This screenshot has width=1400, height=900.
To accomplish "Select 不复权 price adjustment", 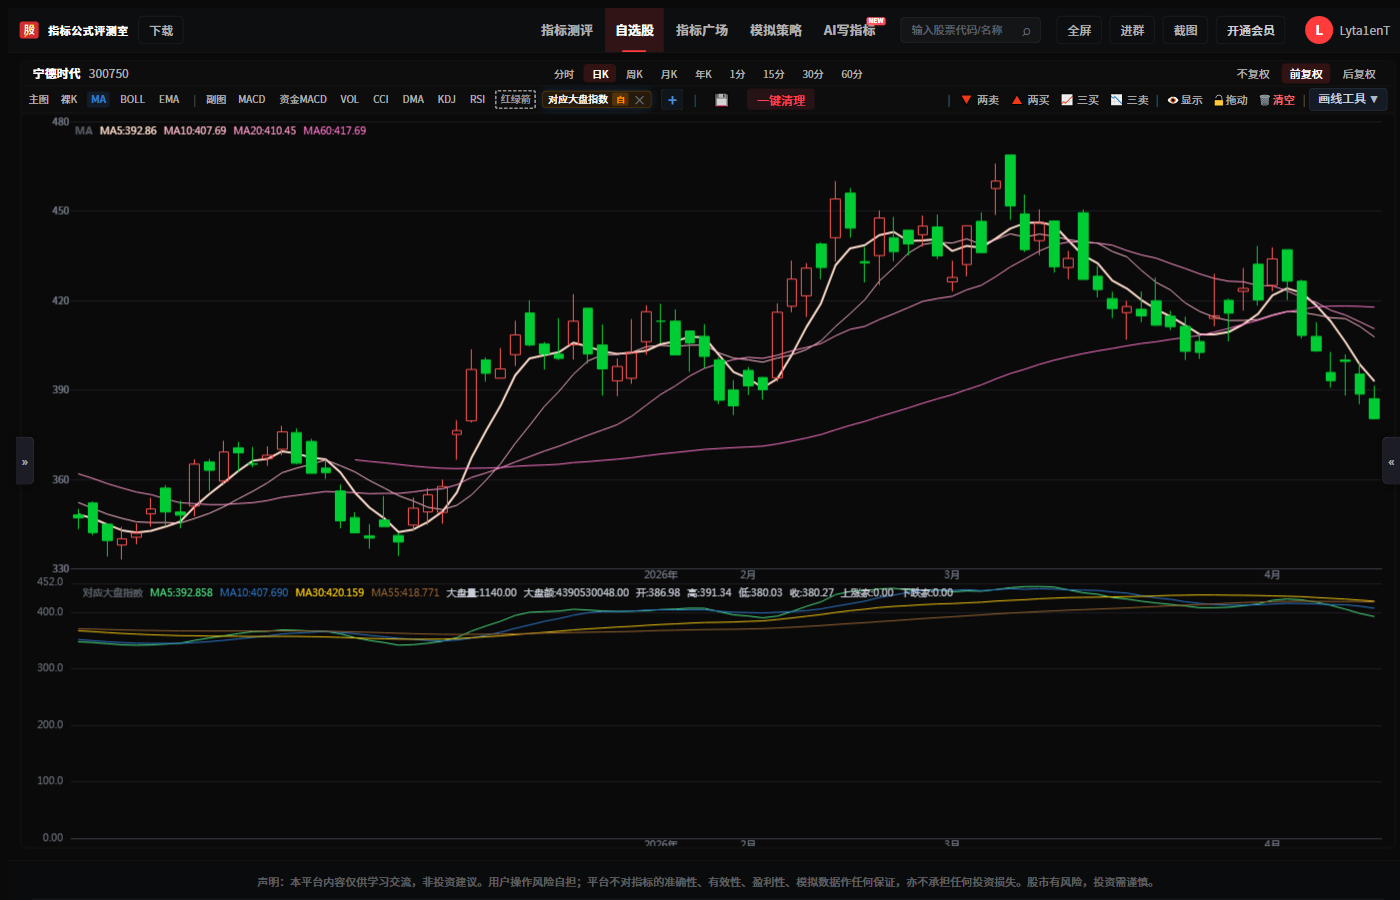I will (1253, 74).
